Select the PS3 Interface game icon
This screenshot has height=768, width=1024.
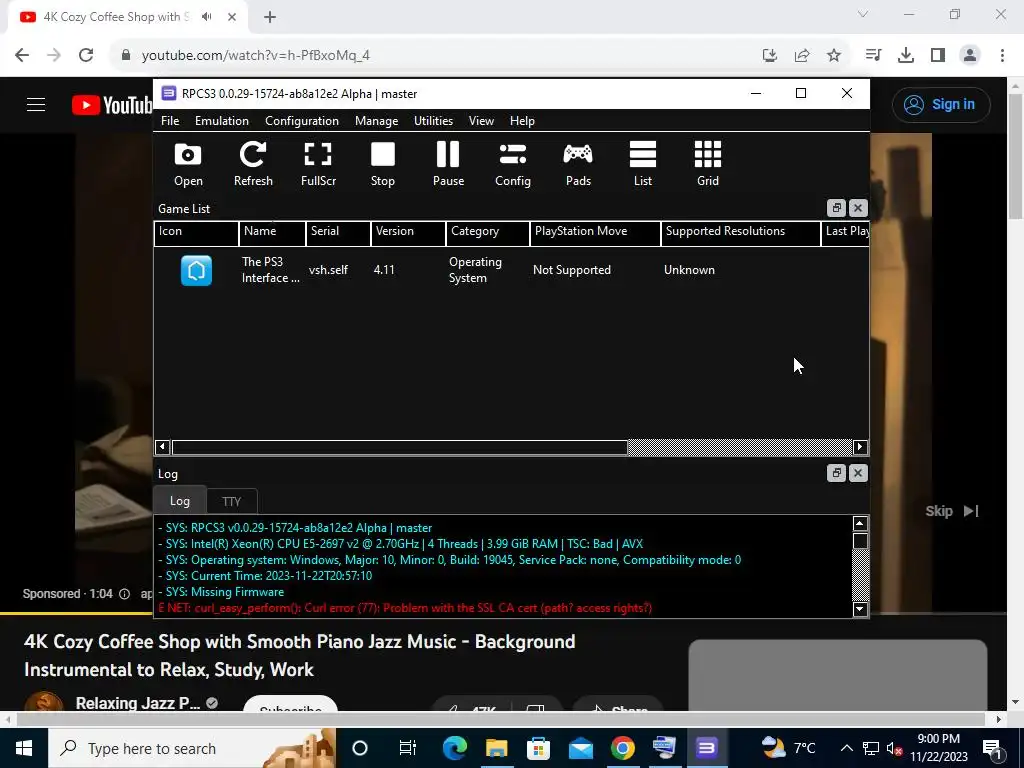197,270
